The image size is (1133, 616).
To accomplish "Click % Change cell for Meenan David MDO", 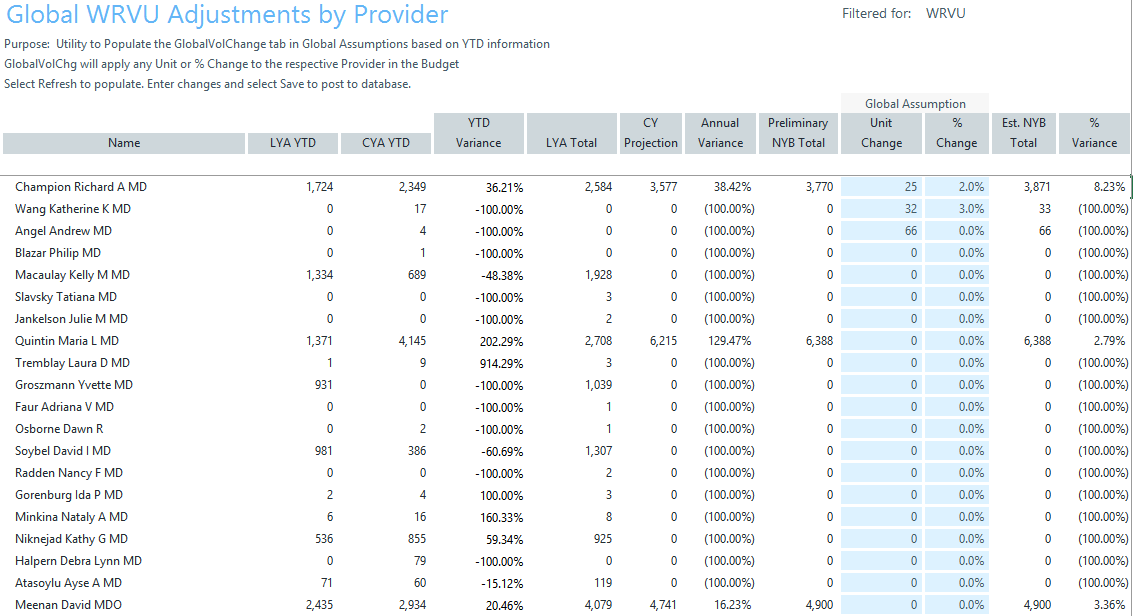I will point(956,605).
